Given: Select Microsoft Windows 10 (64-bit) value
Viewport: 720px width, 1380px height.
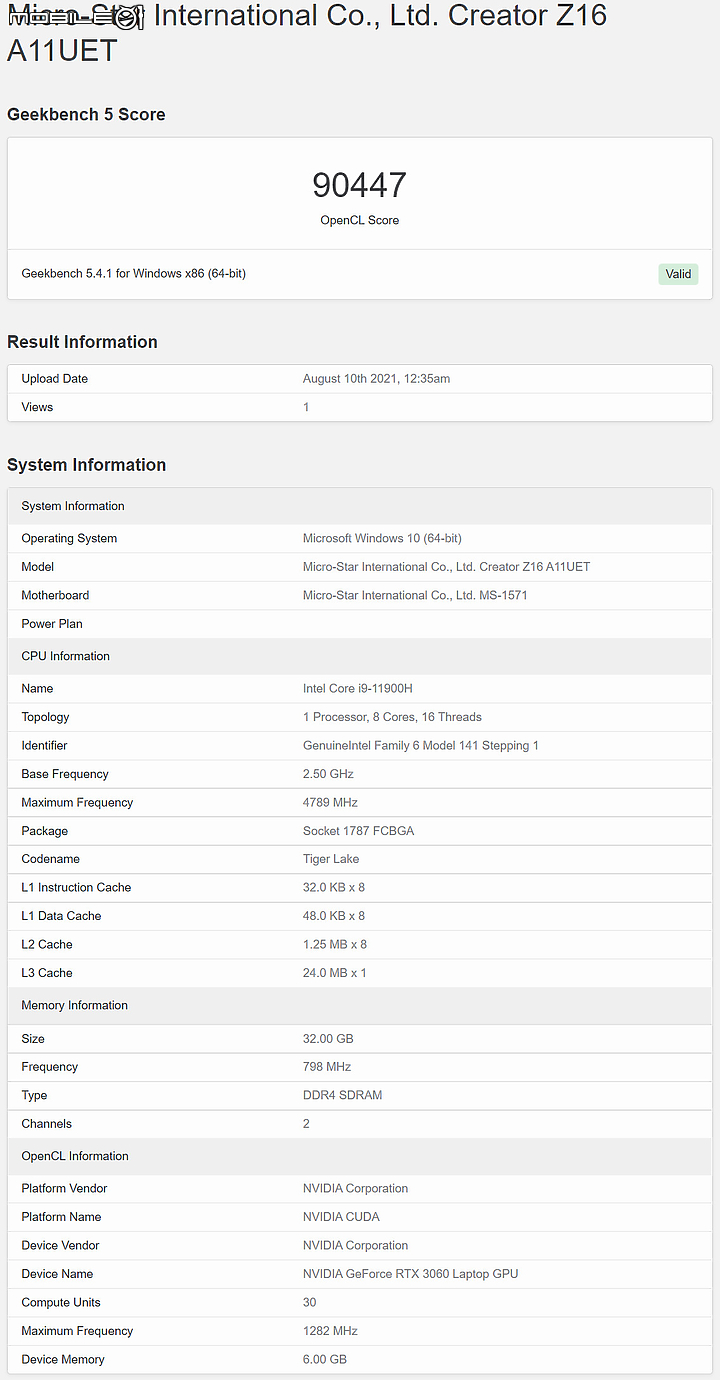Looking at the screenshot, I should (x=382, y=538).
